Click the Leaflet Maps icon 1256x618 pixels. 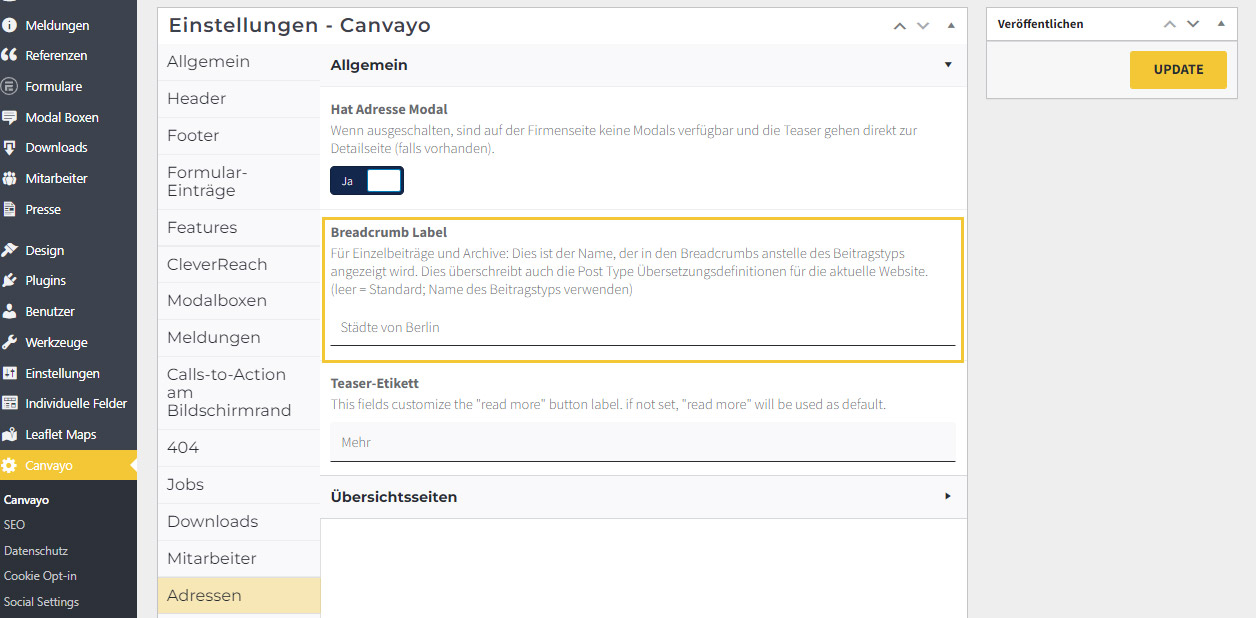[x=10, y=435]
